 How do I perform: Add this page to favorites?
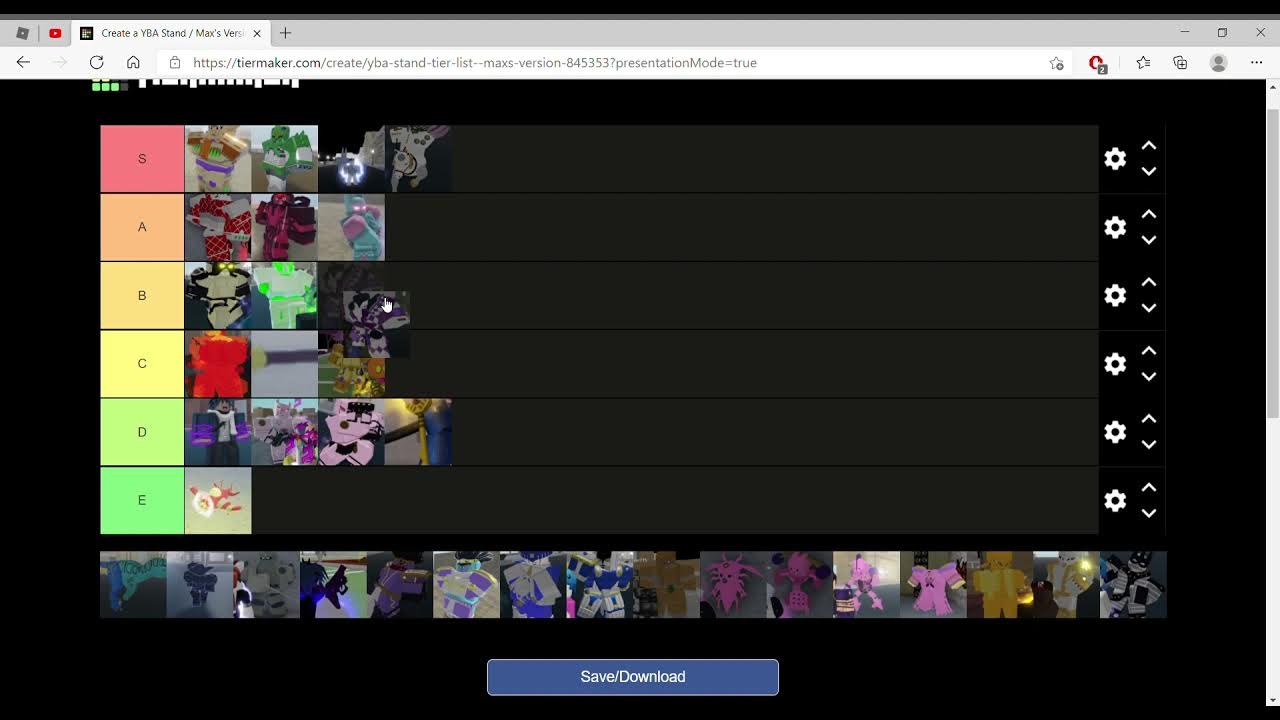click(x=1056, y=62)
